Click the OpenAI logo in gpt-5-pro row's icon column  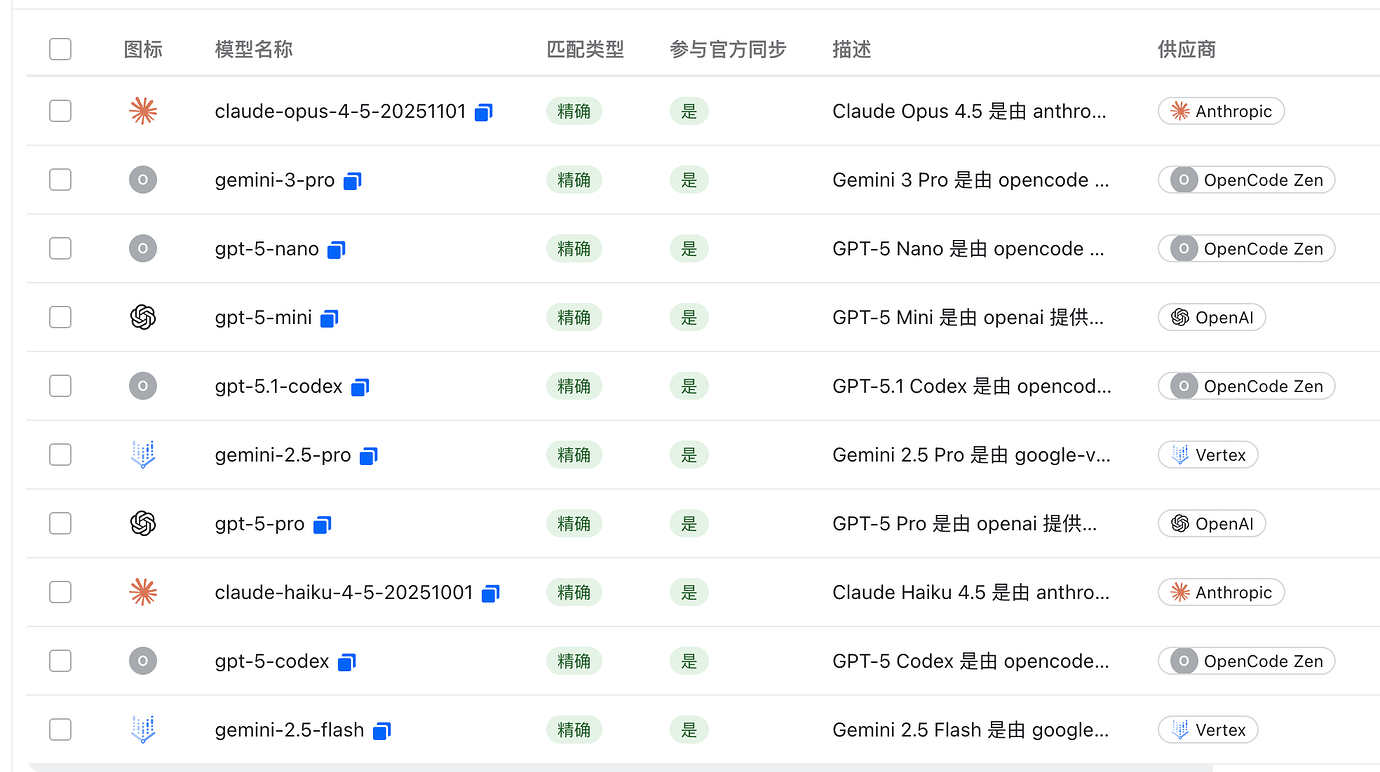pos(143,523)
